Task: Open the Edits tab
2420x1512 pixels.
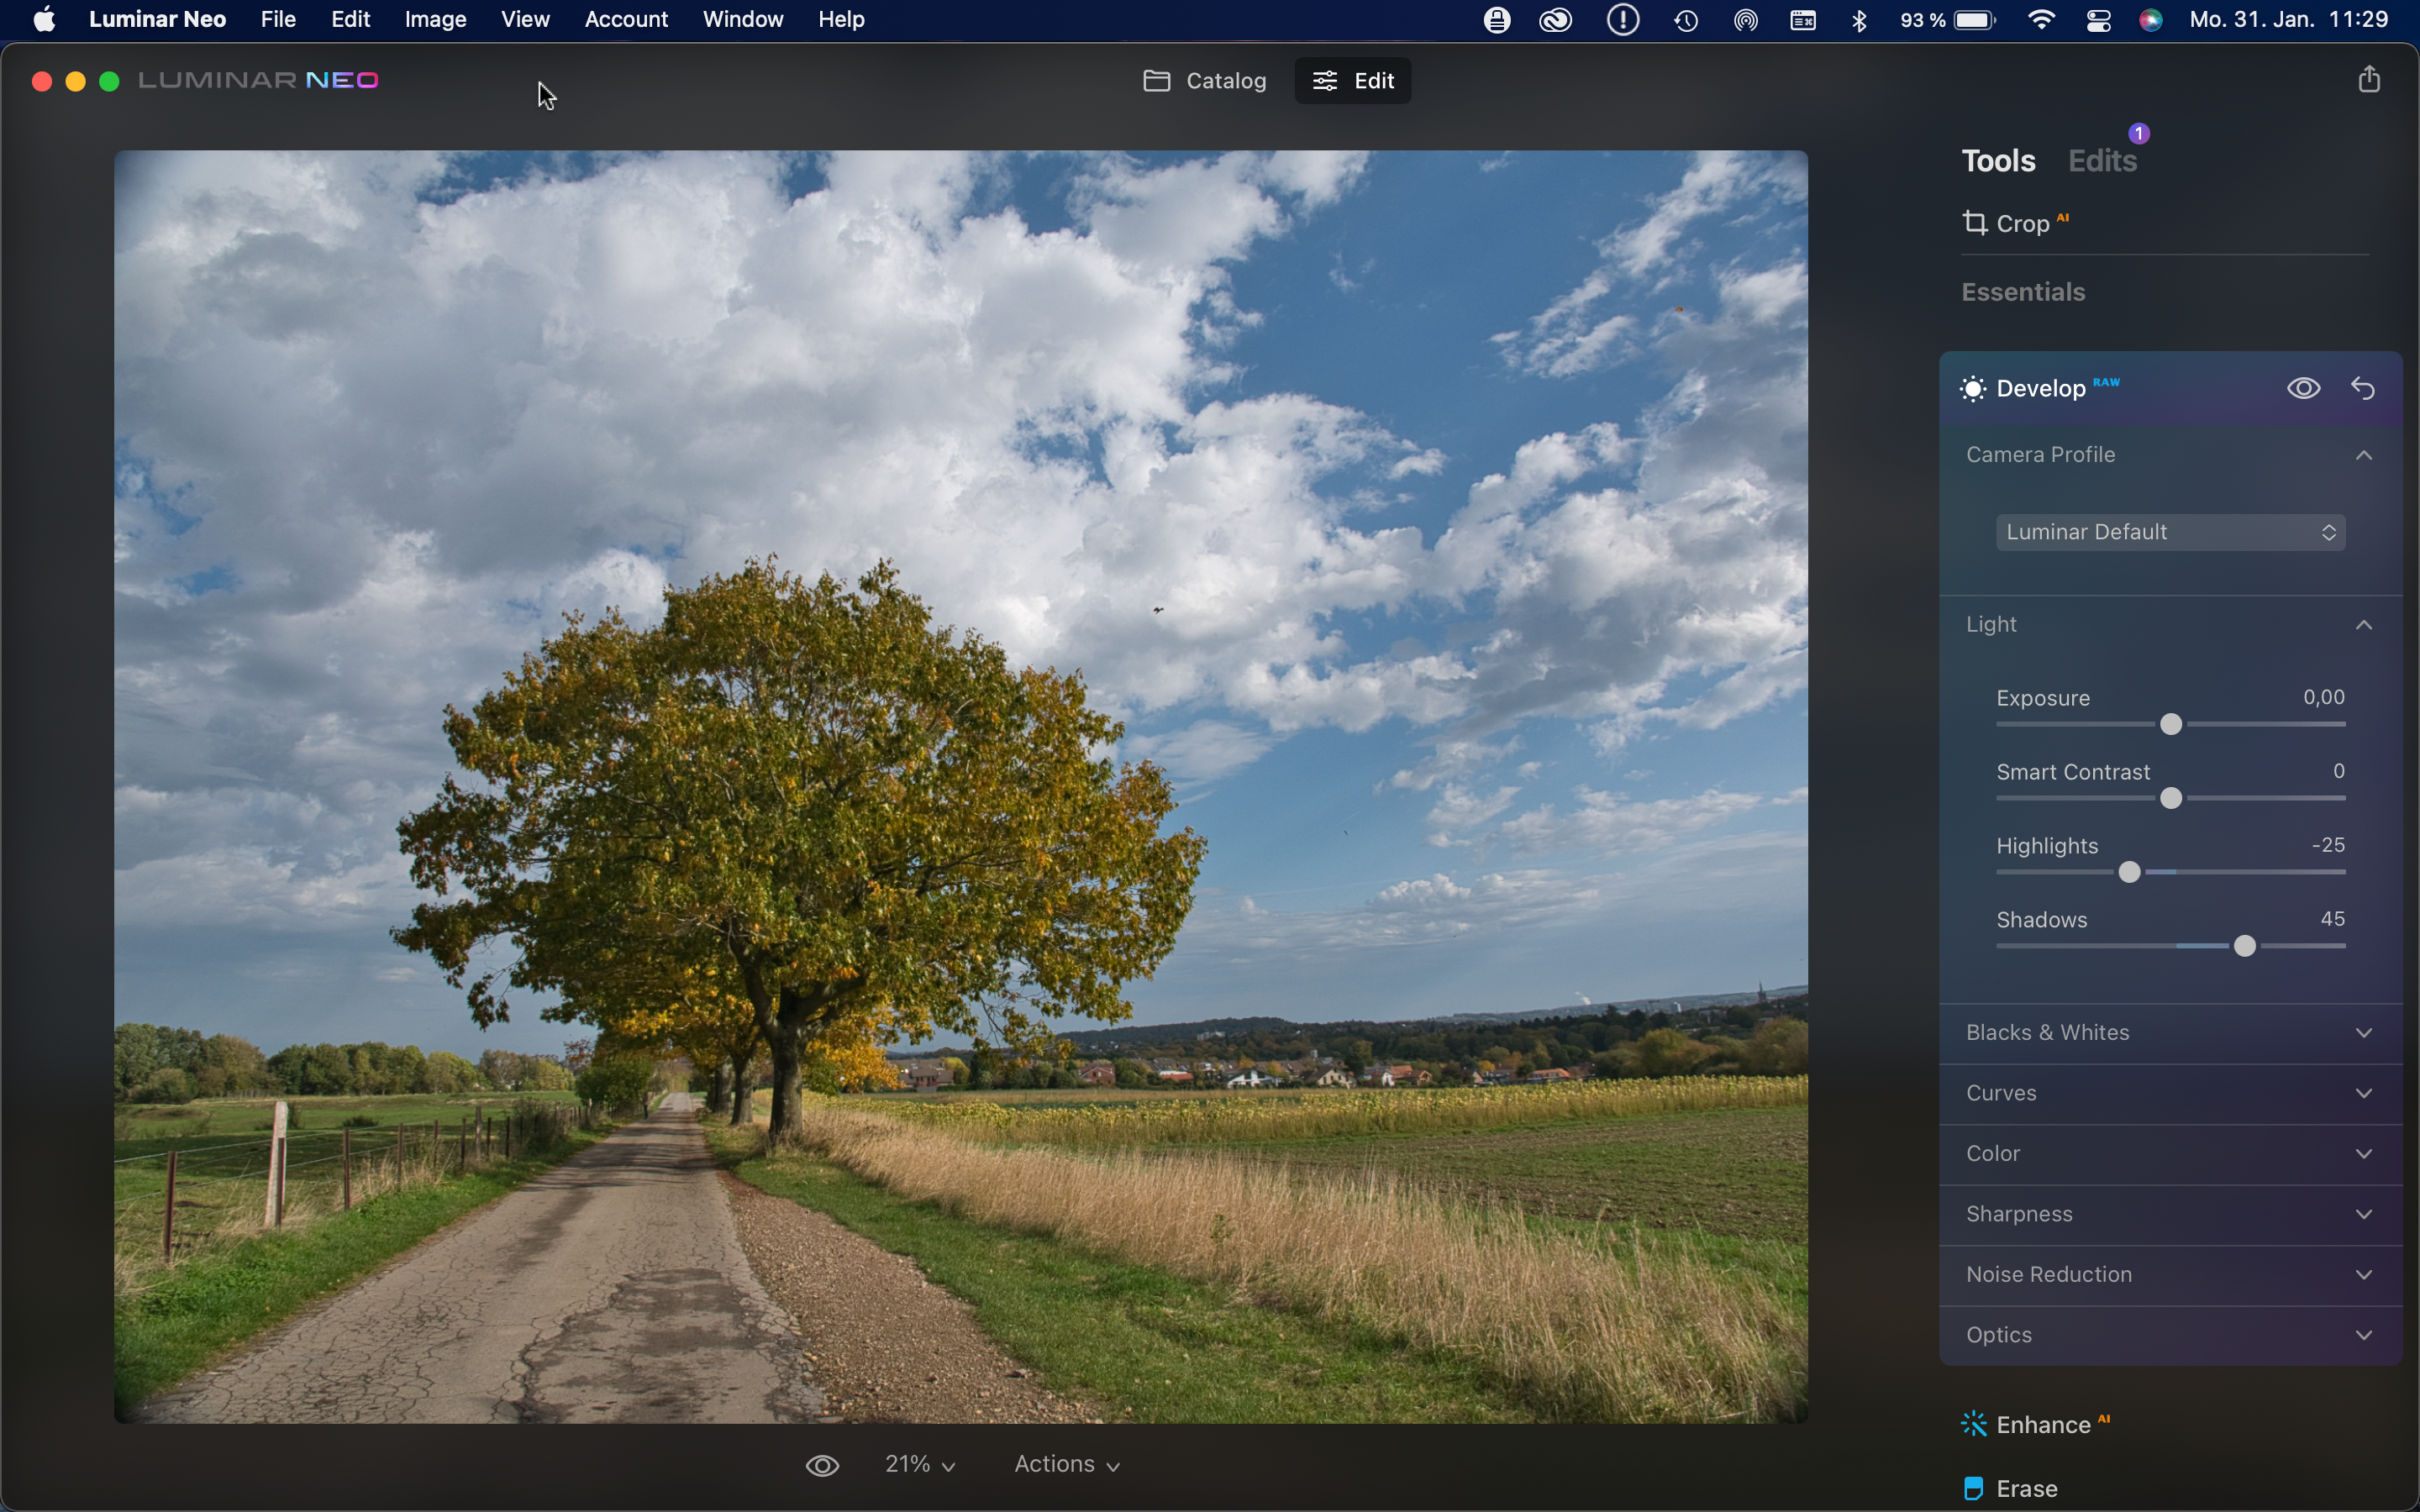Action: pos(2102,161)
